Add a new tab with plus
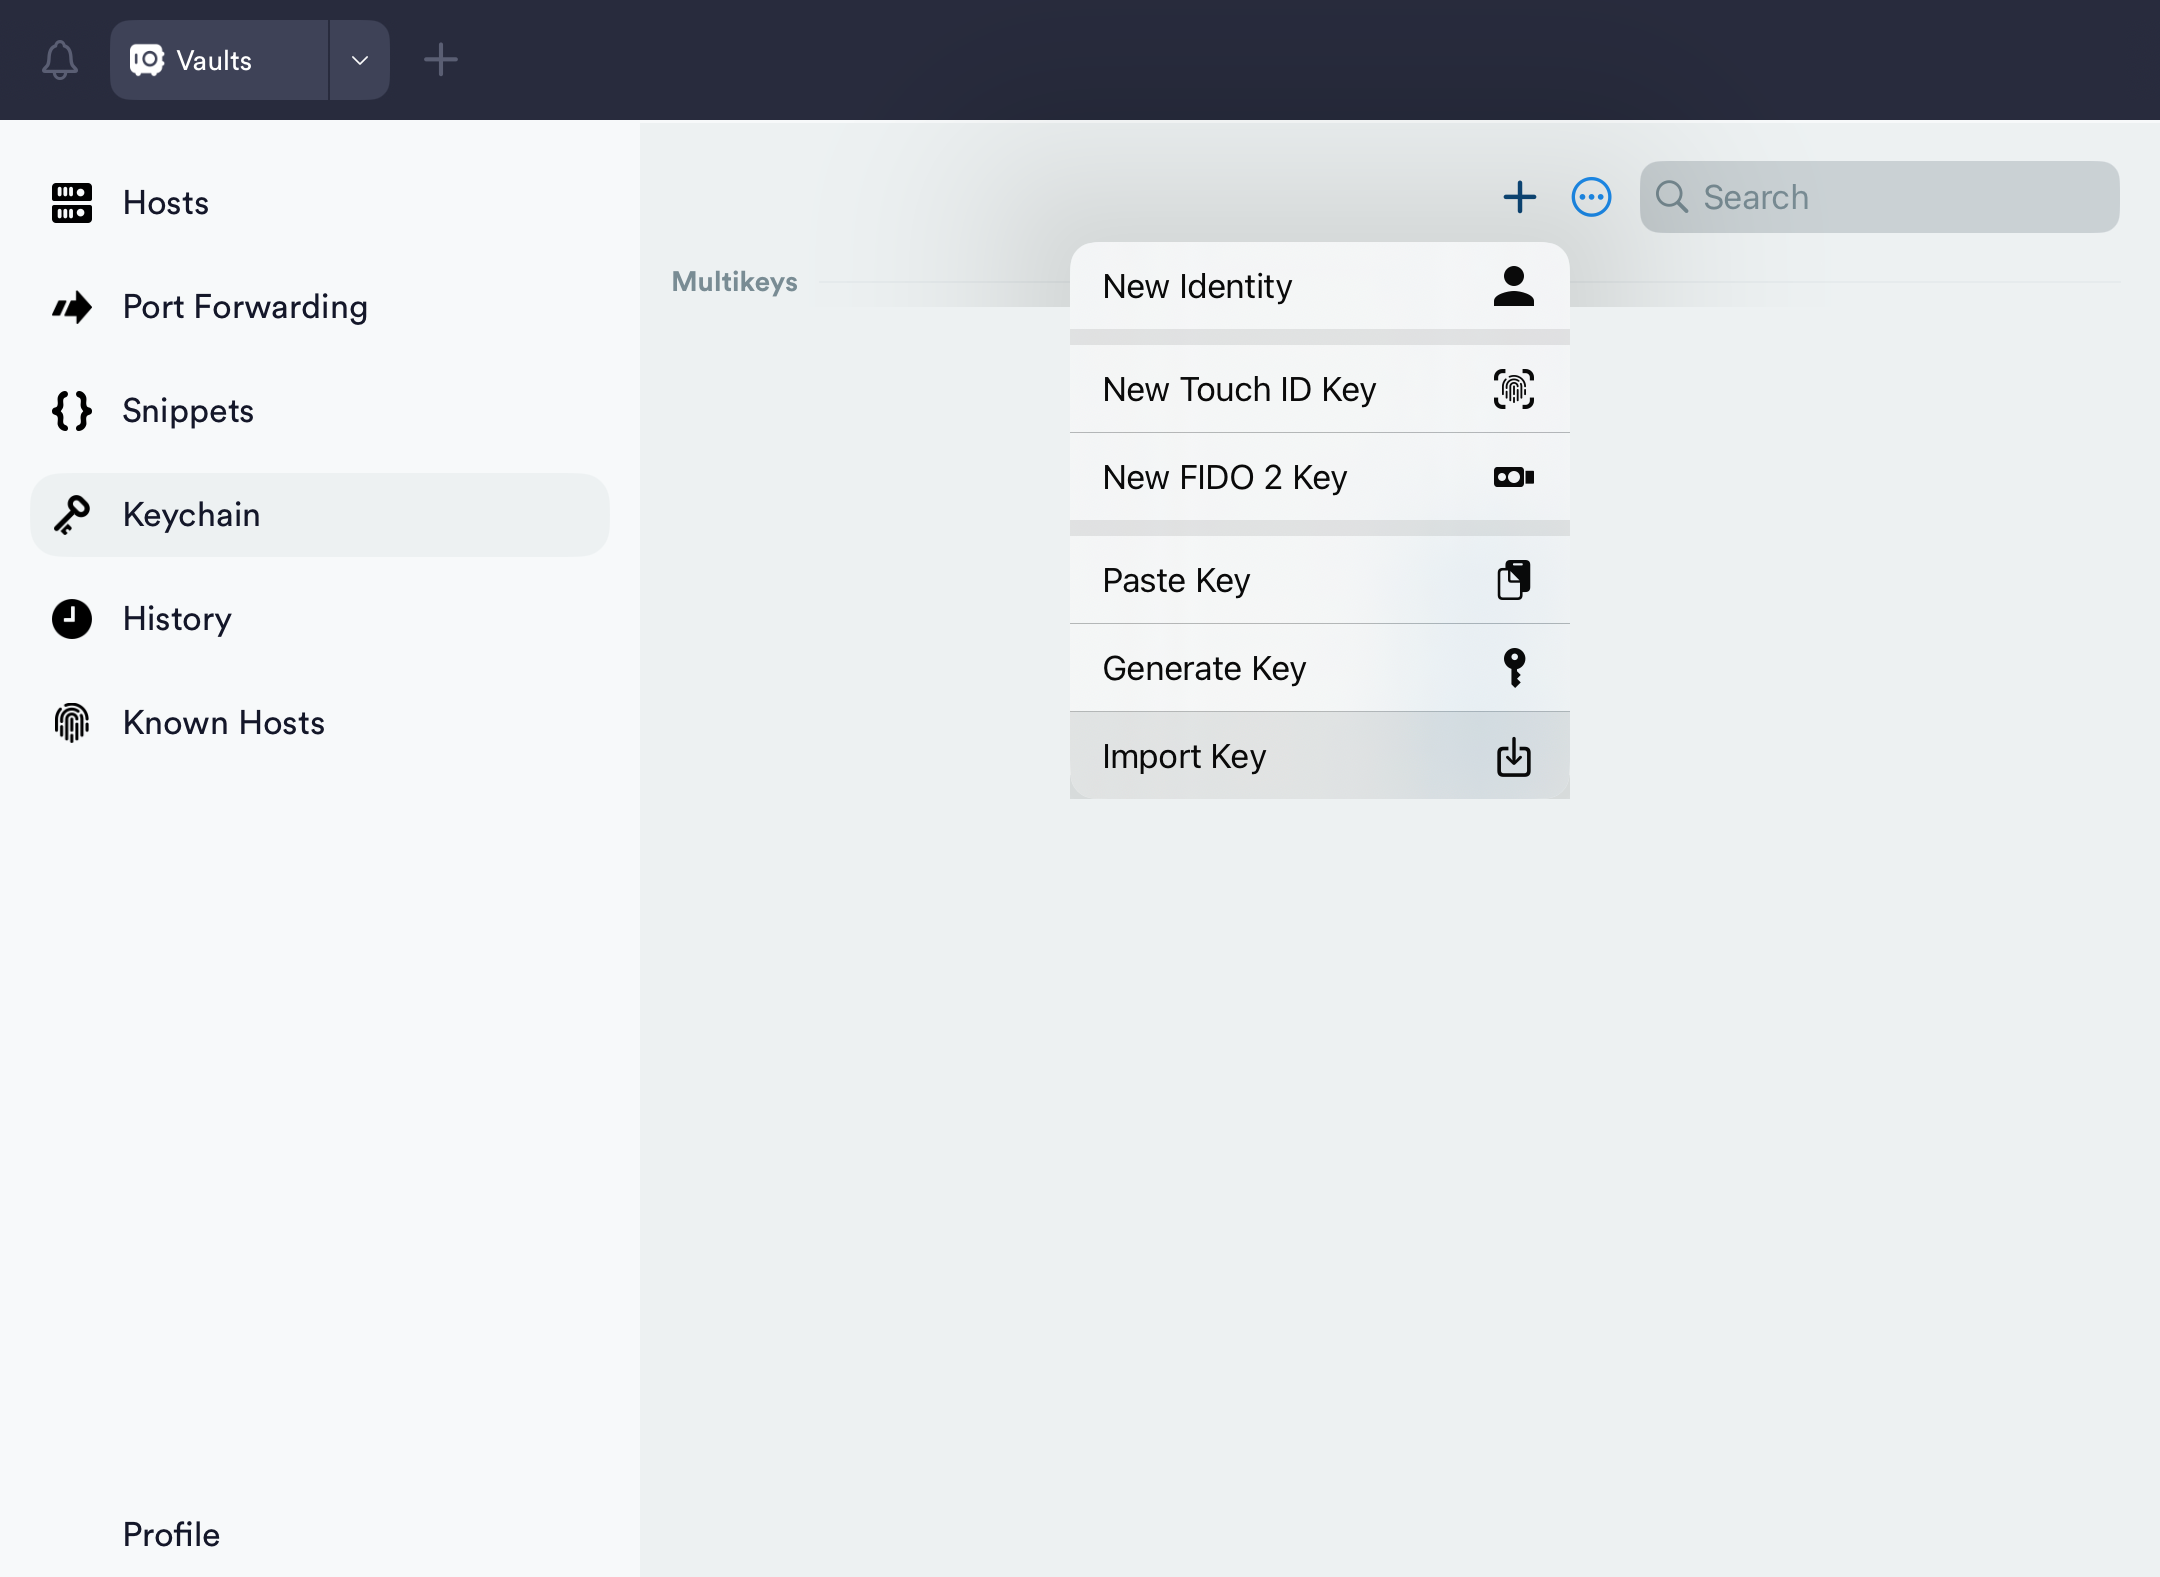 (440, 60)
